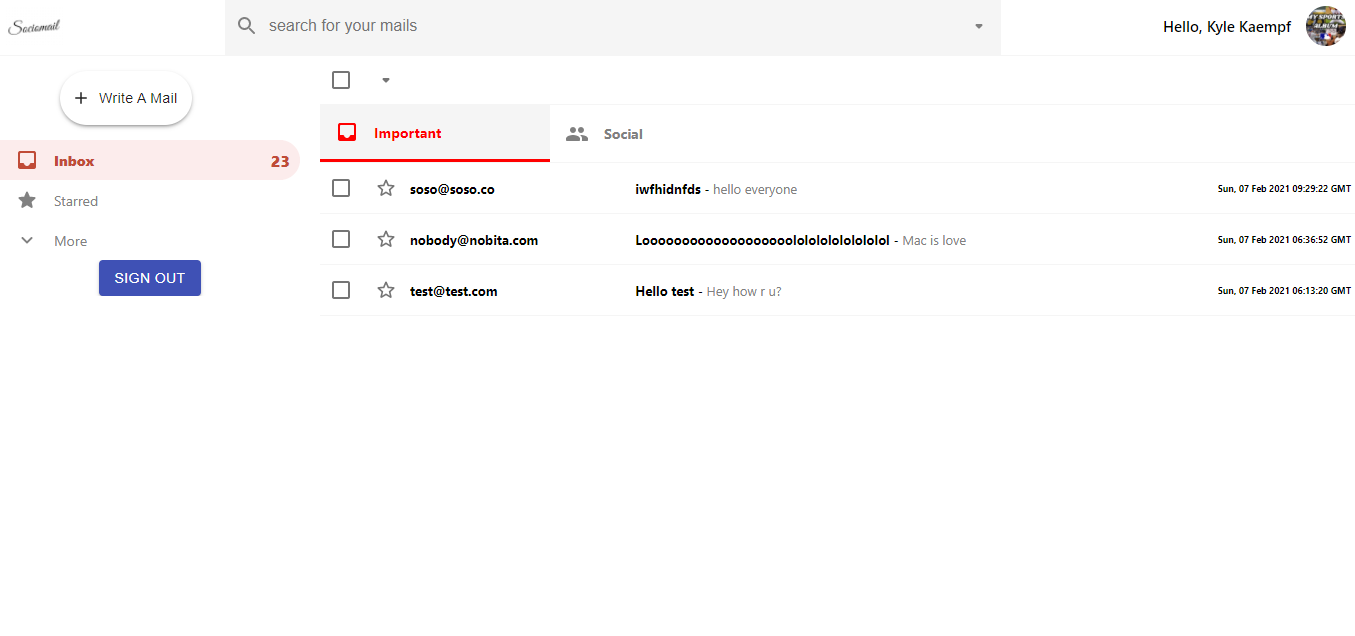Image resolution: width=1355 pixels, height=636 pixels.
Task: Click the Starred star icon in sidebar
Action: coord(27,201)
